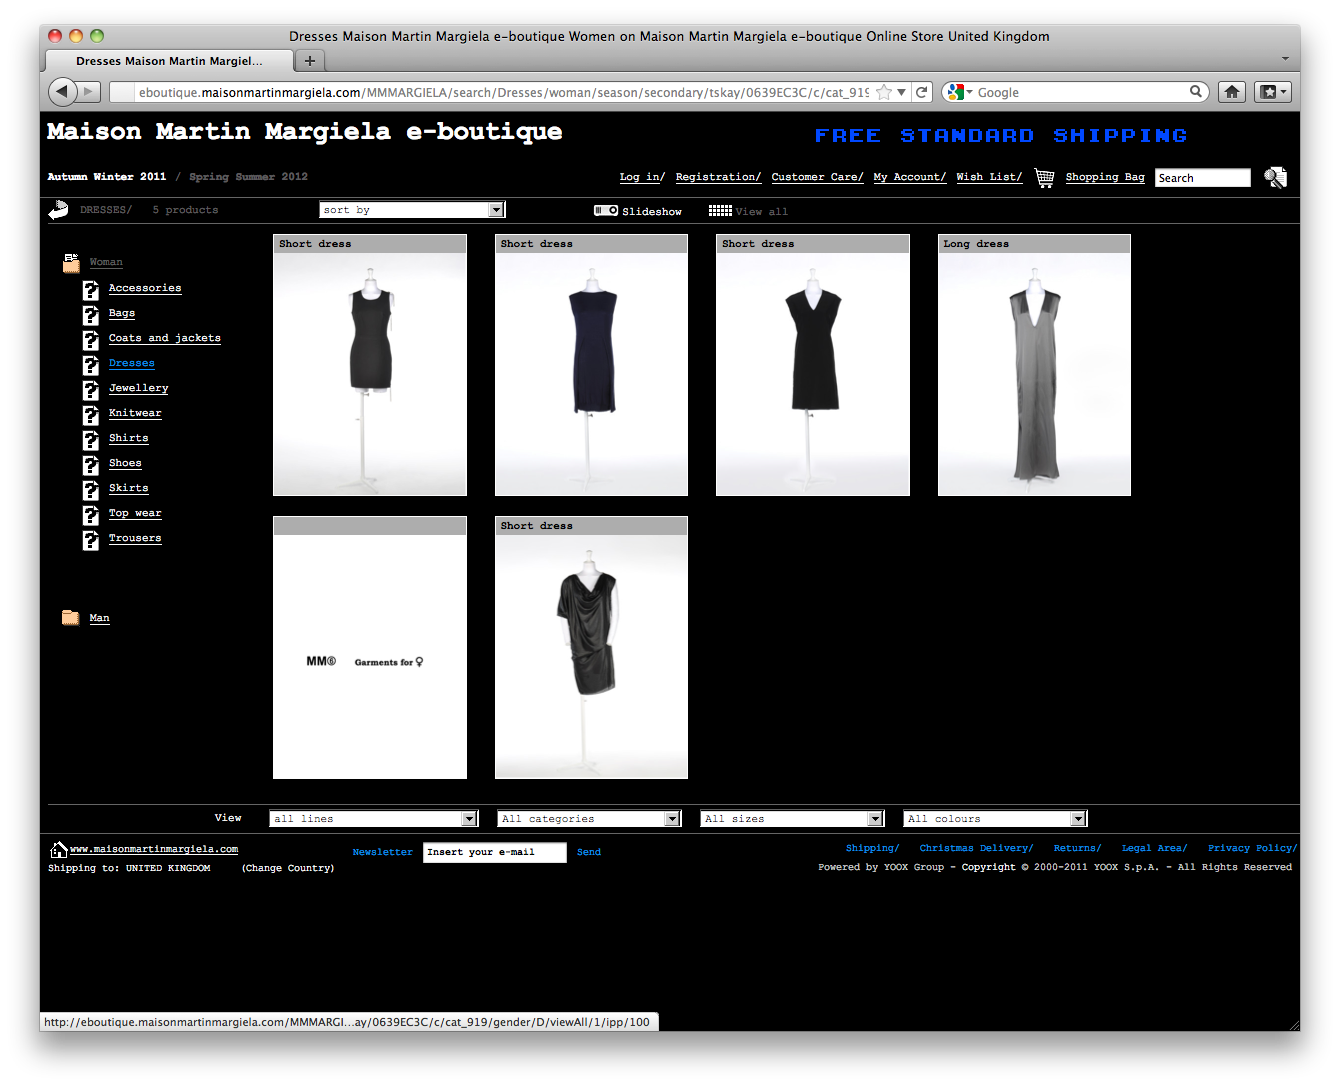Screen dimensions: 1340x1080
Task: Toggle the Slideshow switch
Action: pos(605,210)
